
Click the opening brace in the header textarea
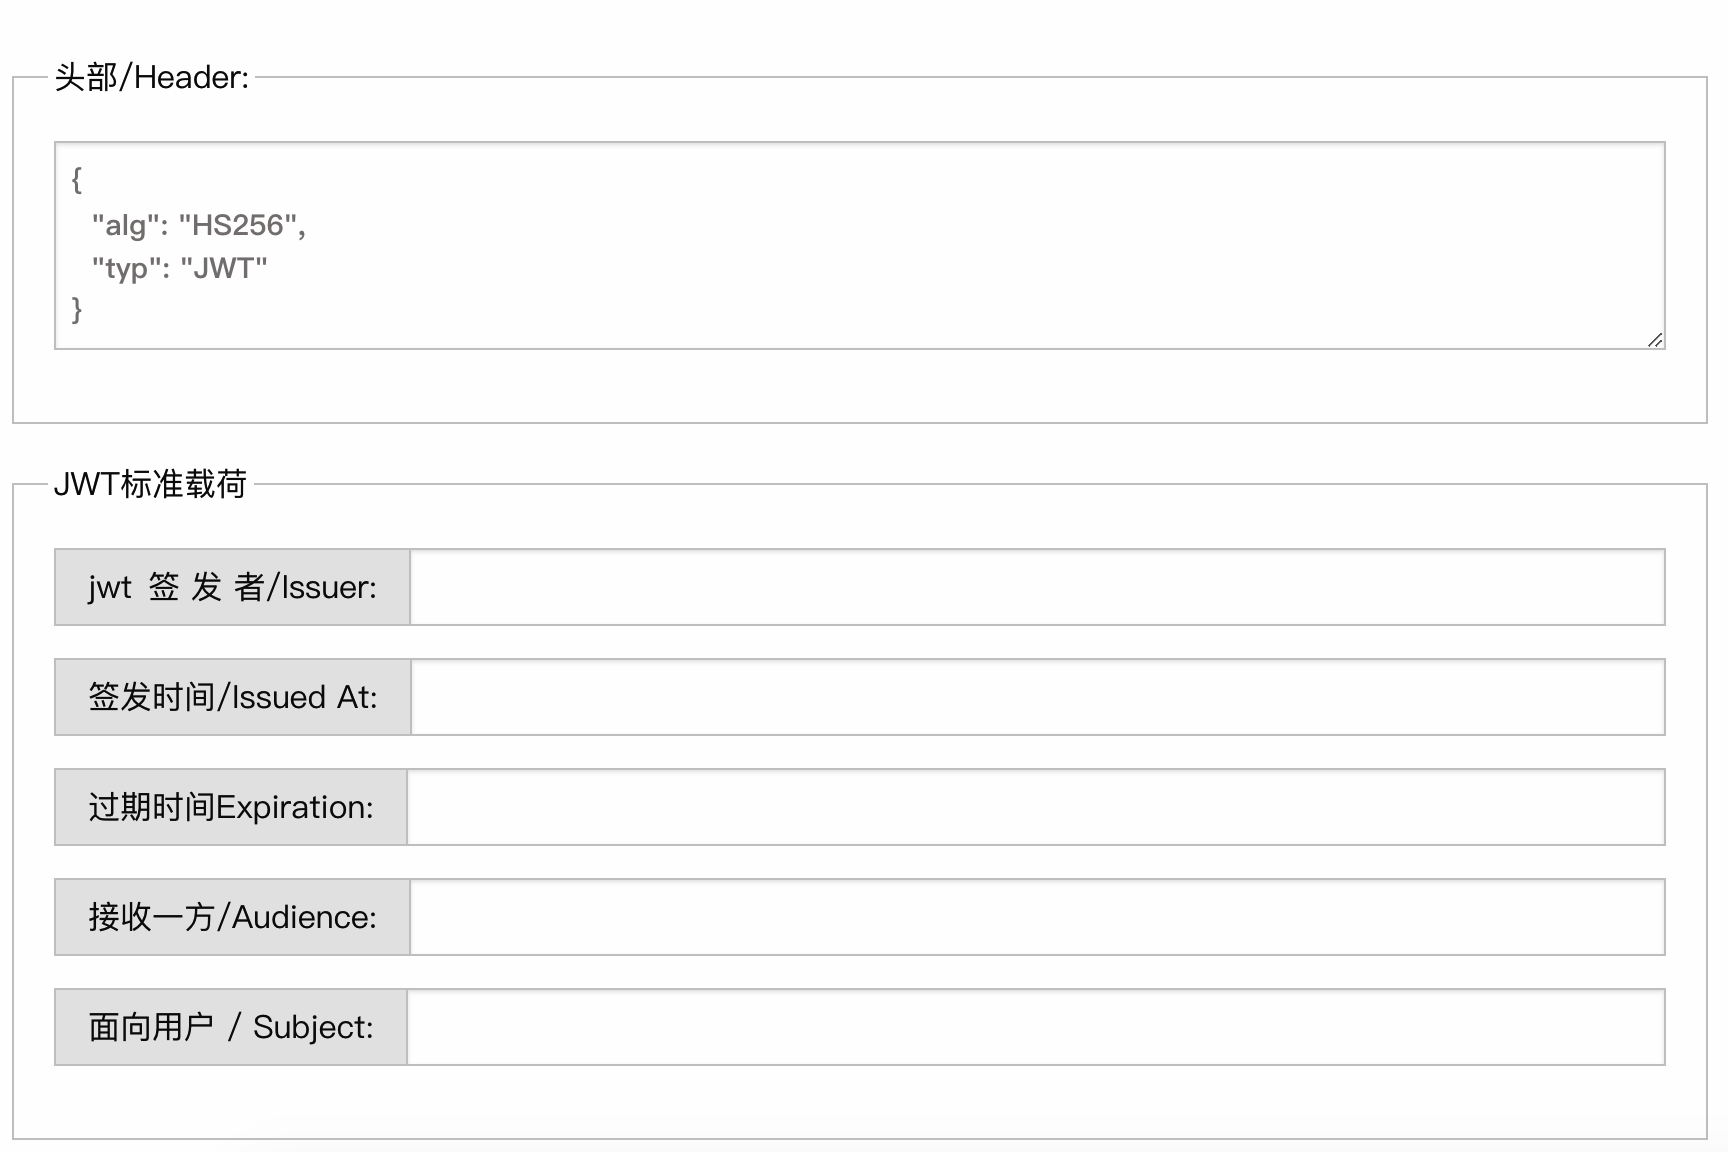(x=77, y=181)
